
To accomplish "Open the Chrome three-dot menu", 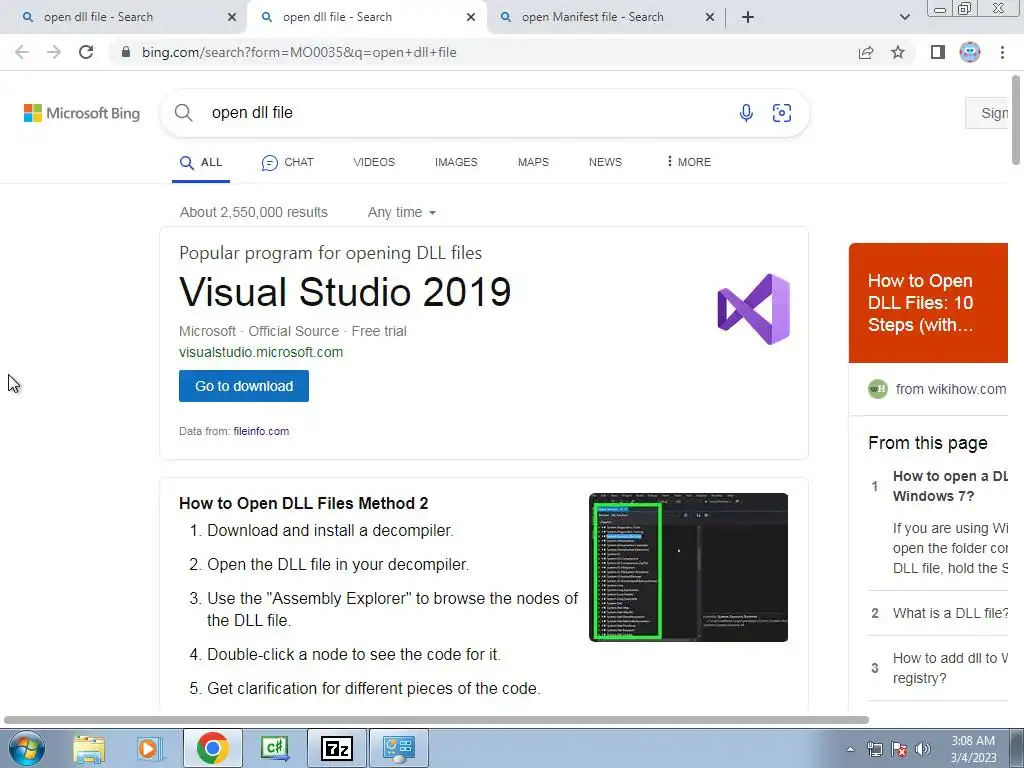I will click(x=1002, y=52).
